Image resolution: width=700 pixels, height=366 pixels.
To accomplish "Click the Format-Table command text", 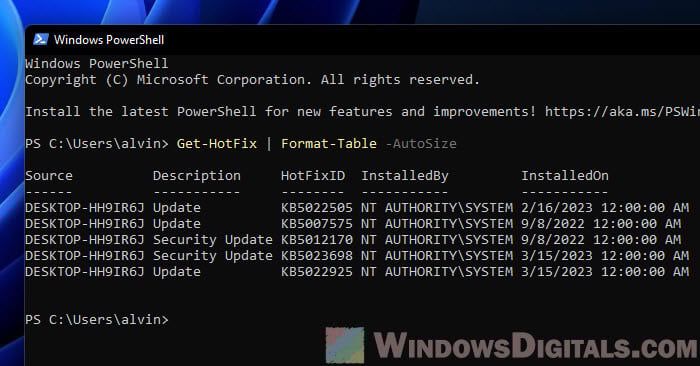I will (329, 143).
